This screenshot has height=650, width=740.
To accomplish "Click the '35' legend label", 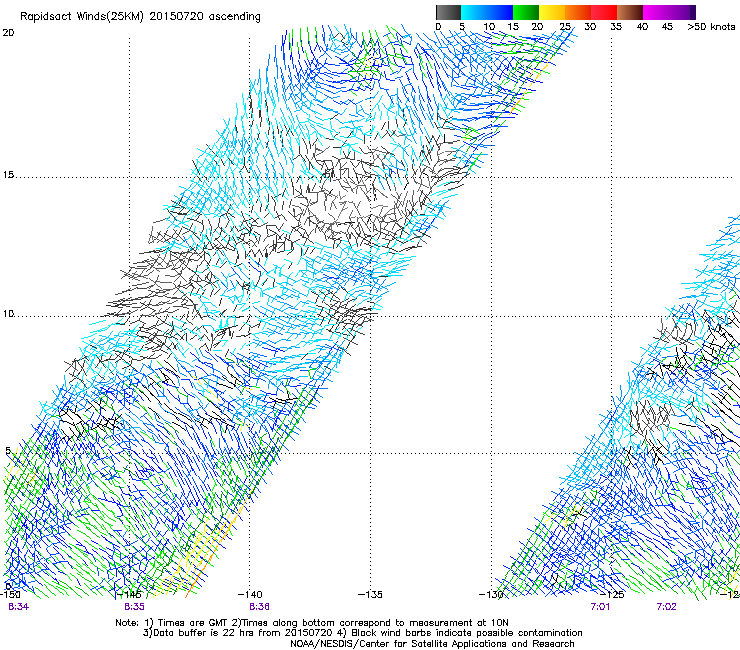I will point(616,27).
